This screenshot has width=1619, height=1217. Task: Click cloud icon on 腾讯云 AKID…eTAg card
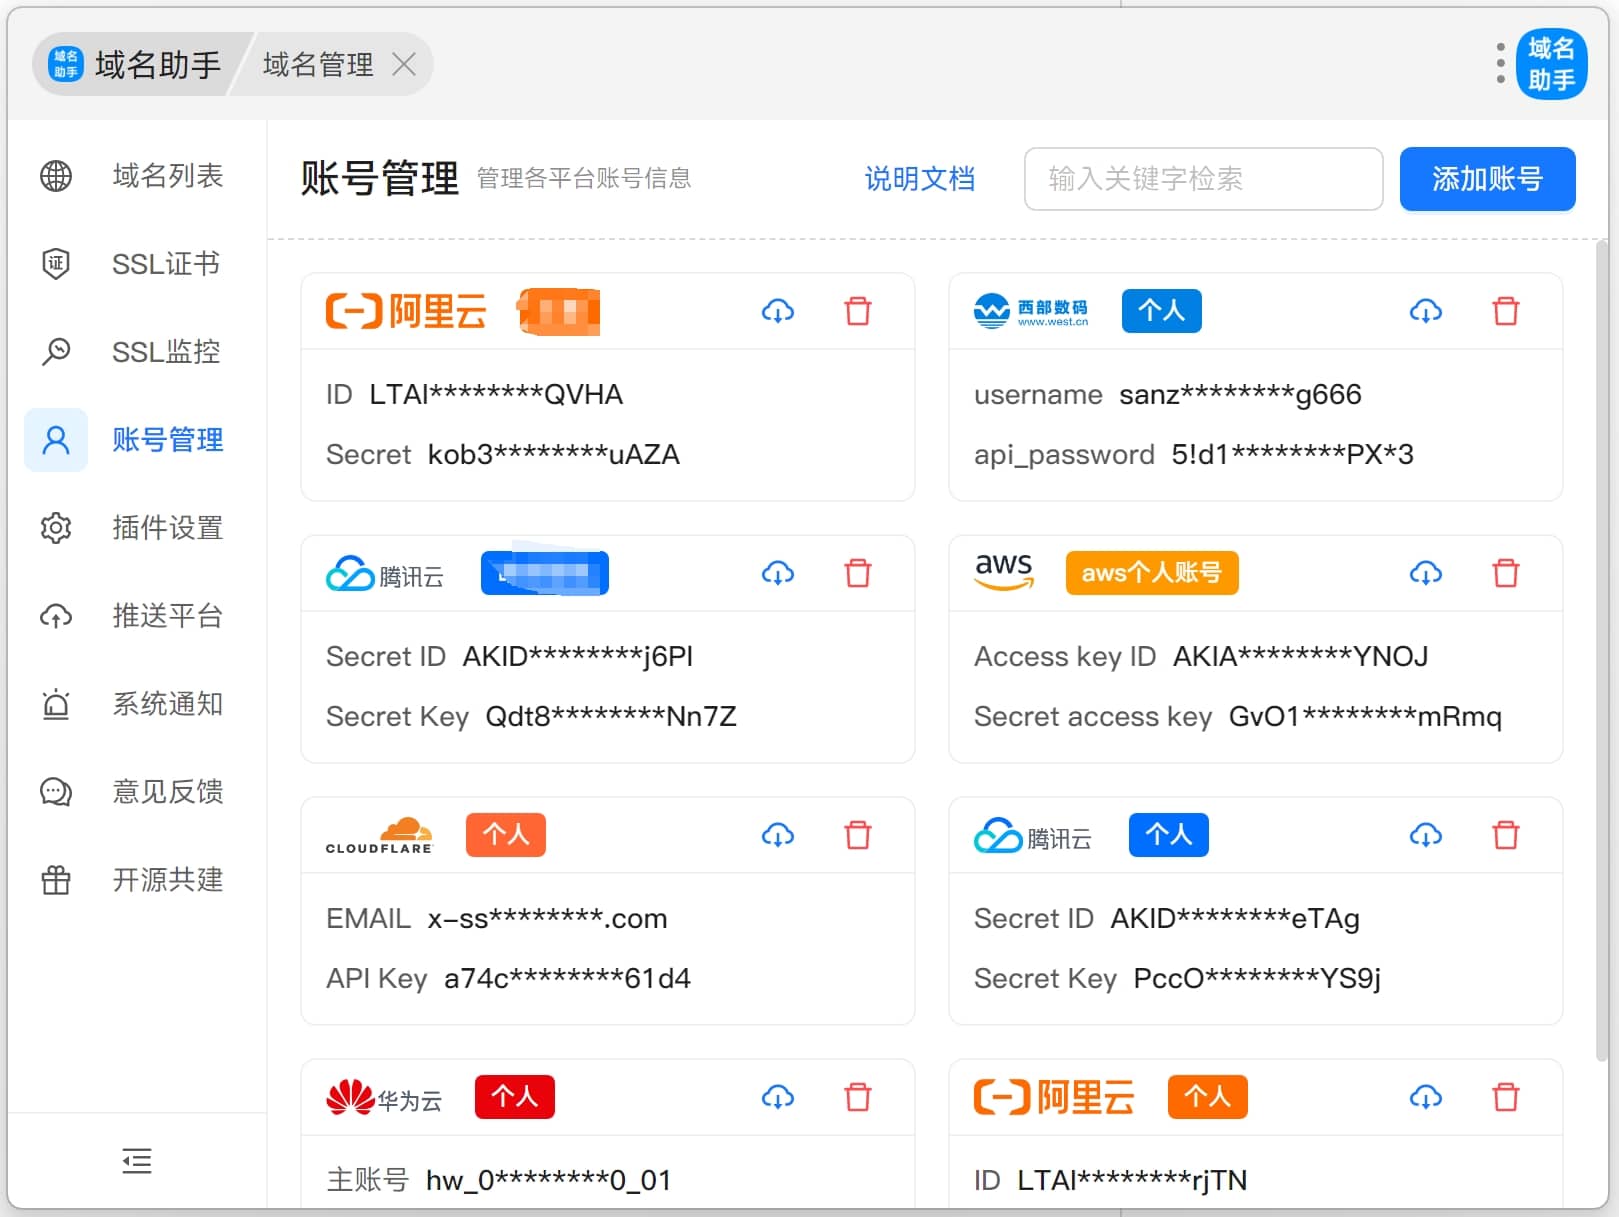tap(1426, 835)
